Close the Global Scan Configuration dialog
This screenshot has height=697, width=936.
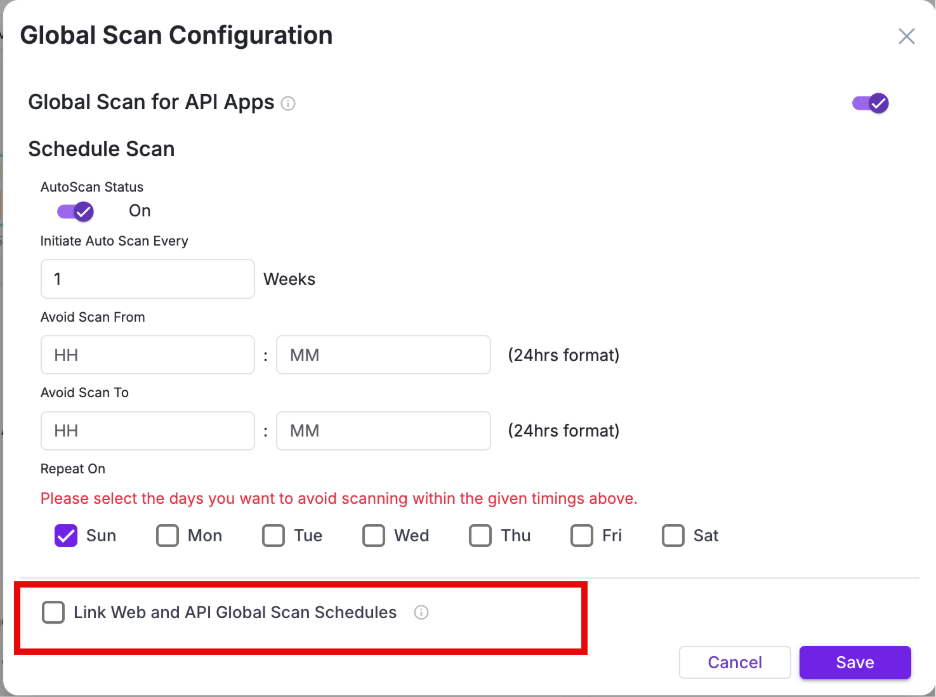[906, 37]
